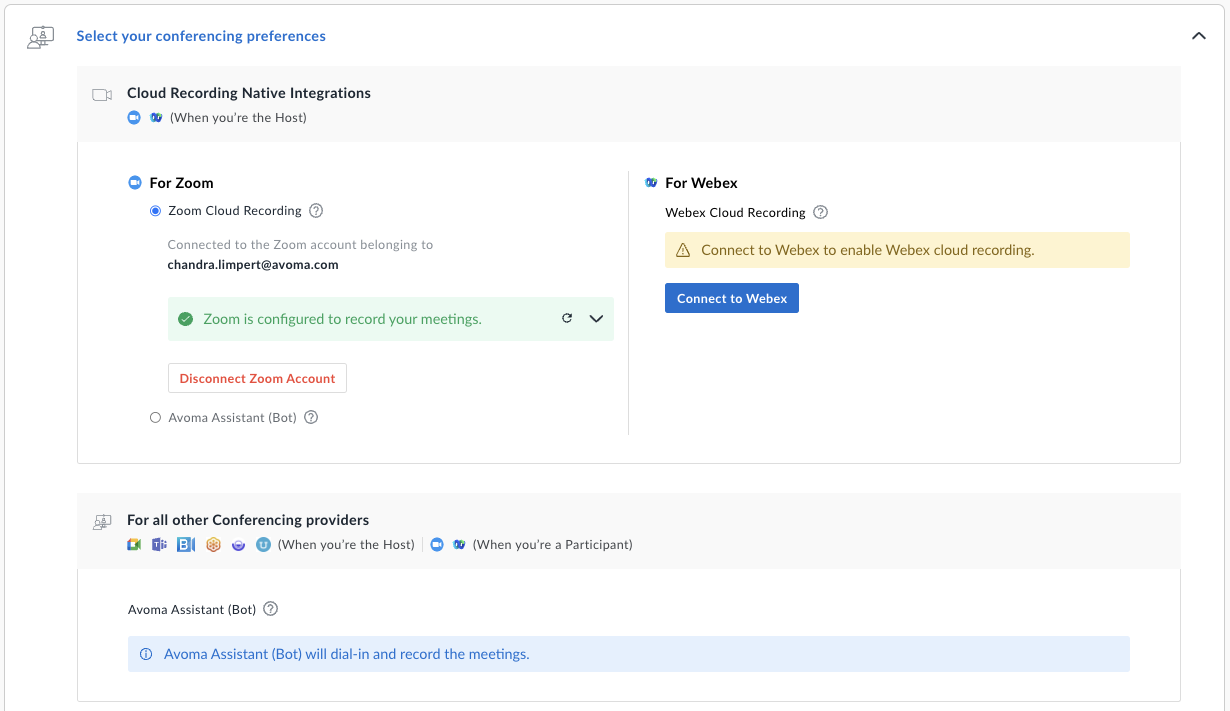
Task: Click the info icon in blue banner
Action: 146,655
